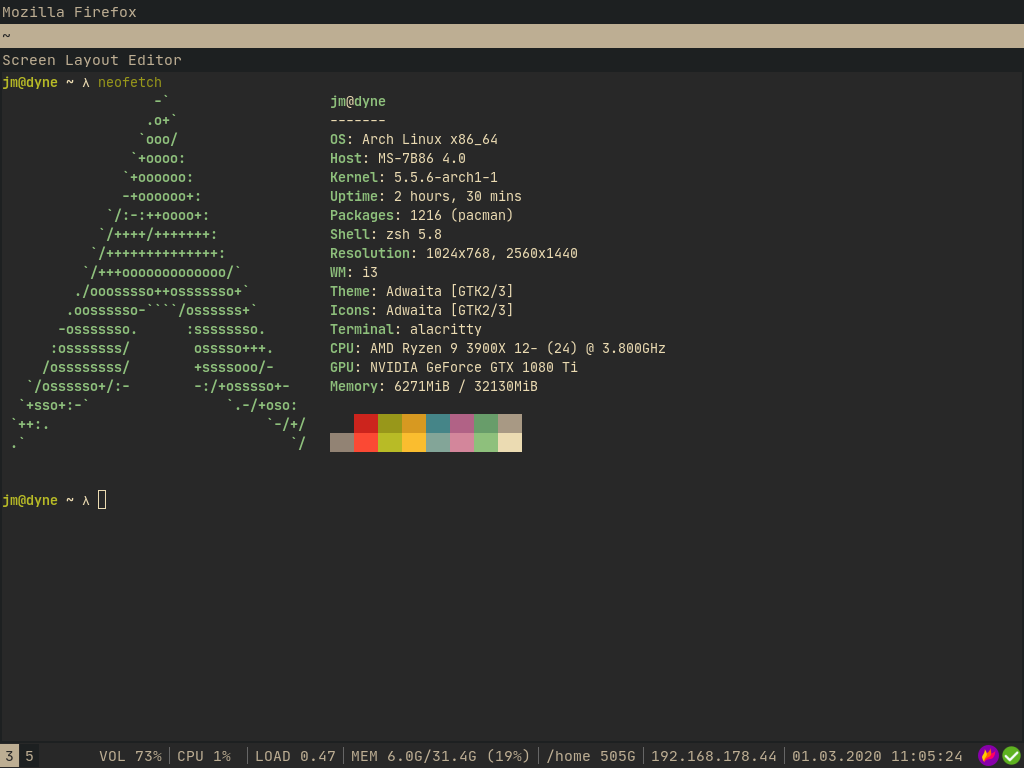Switch to workspace 3
The width and height of the screenshot is (1024, 768).
point(9,756)
